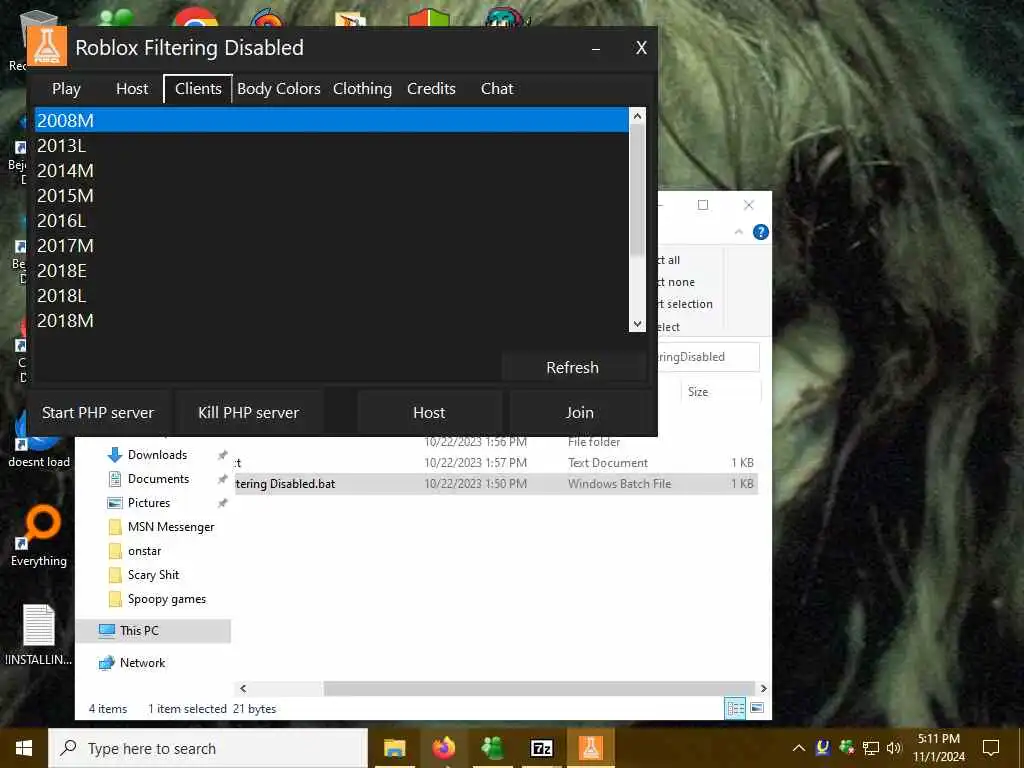Screen dimensions: 1024x768
Task: Click the Kill PHP server button
Action: [x=248, y=413]
